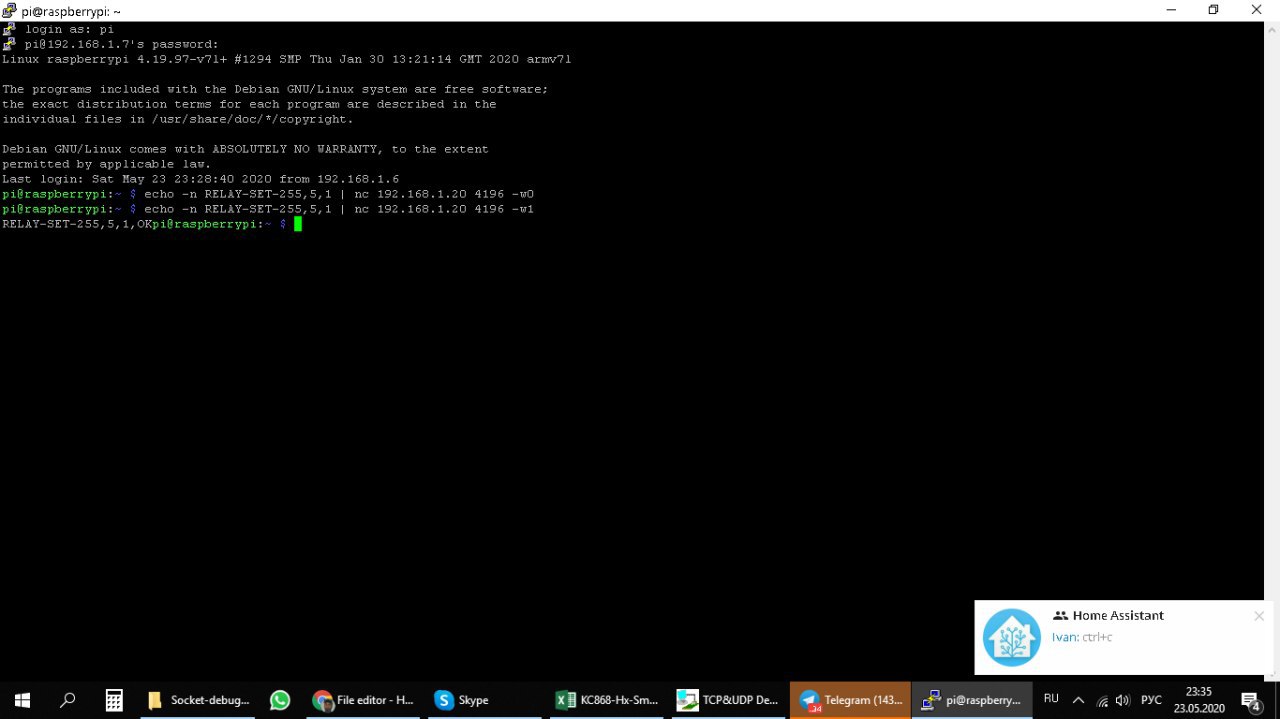Click РУС keyboard layout indicator

1151,700
